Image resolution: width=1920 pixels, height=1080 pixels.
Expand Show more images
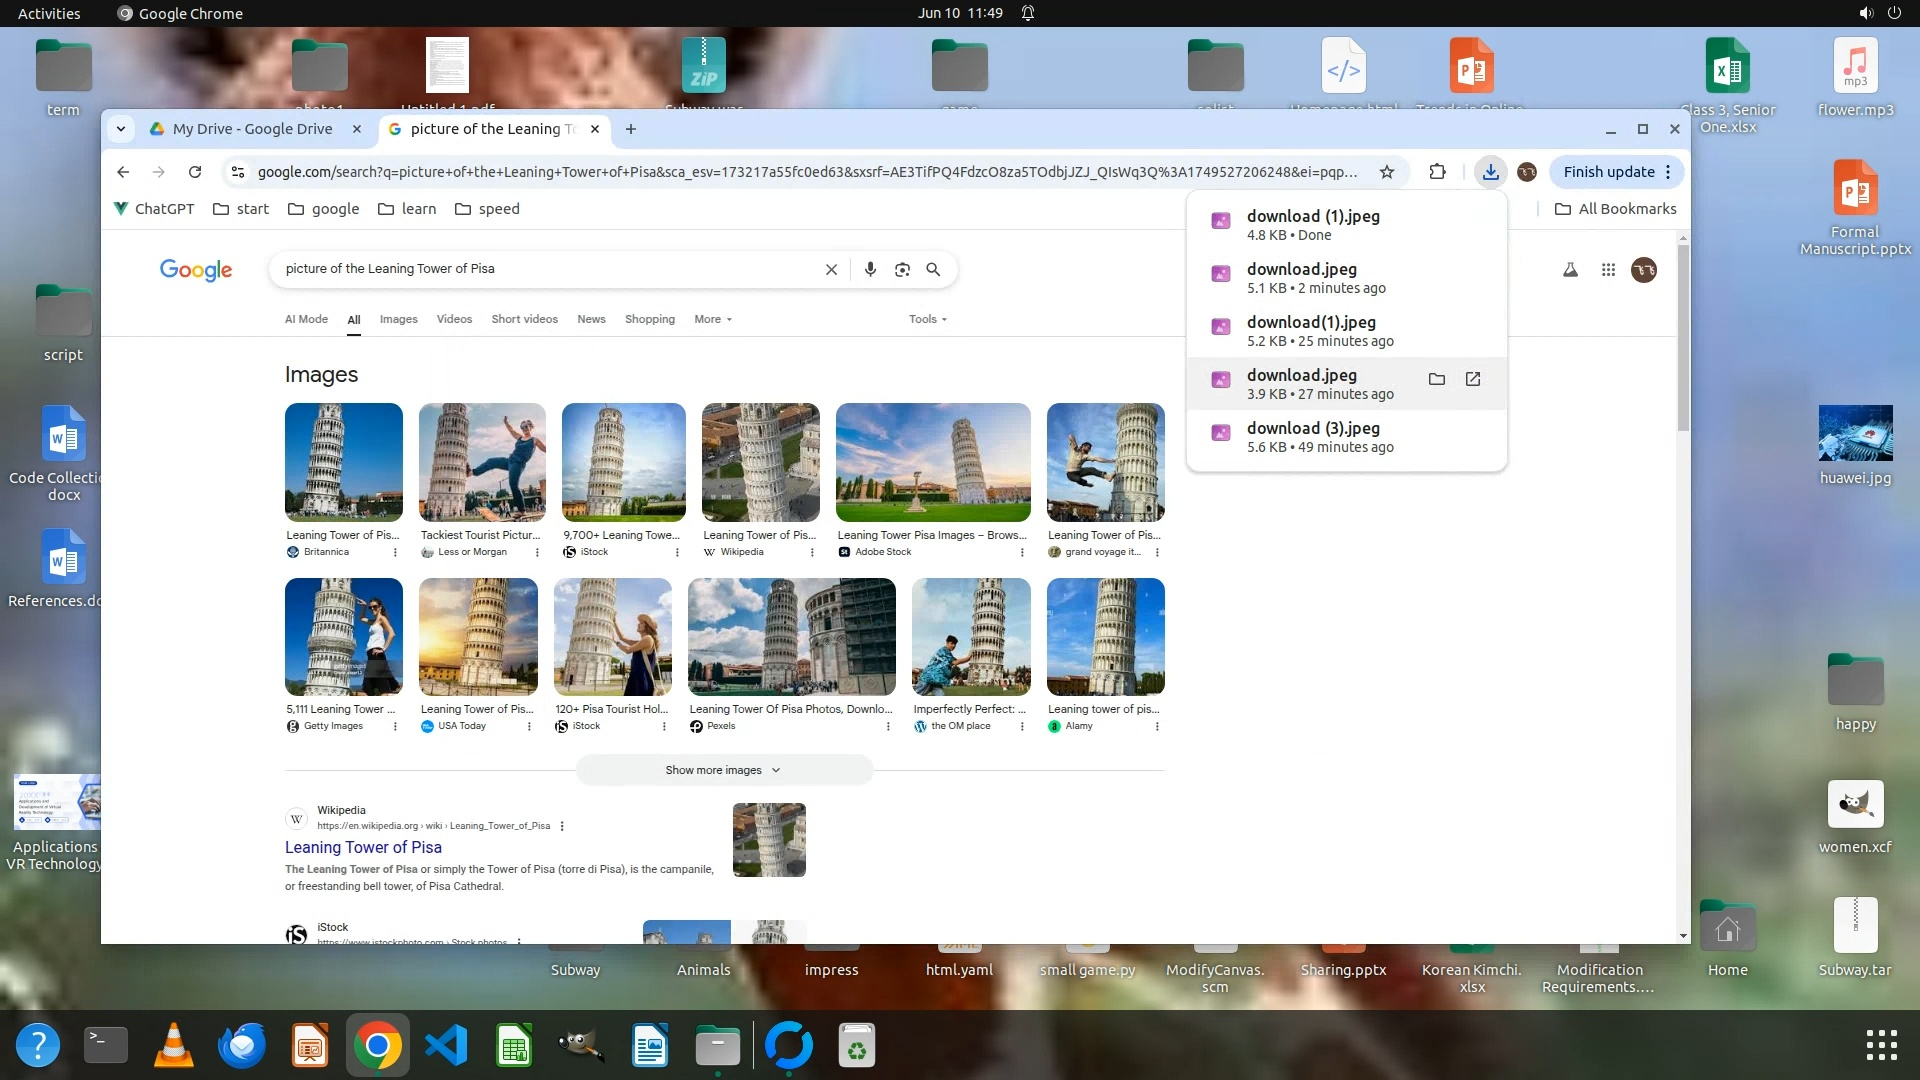coord(723,770)
